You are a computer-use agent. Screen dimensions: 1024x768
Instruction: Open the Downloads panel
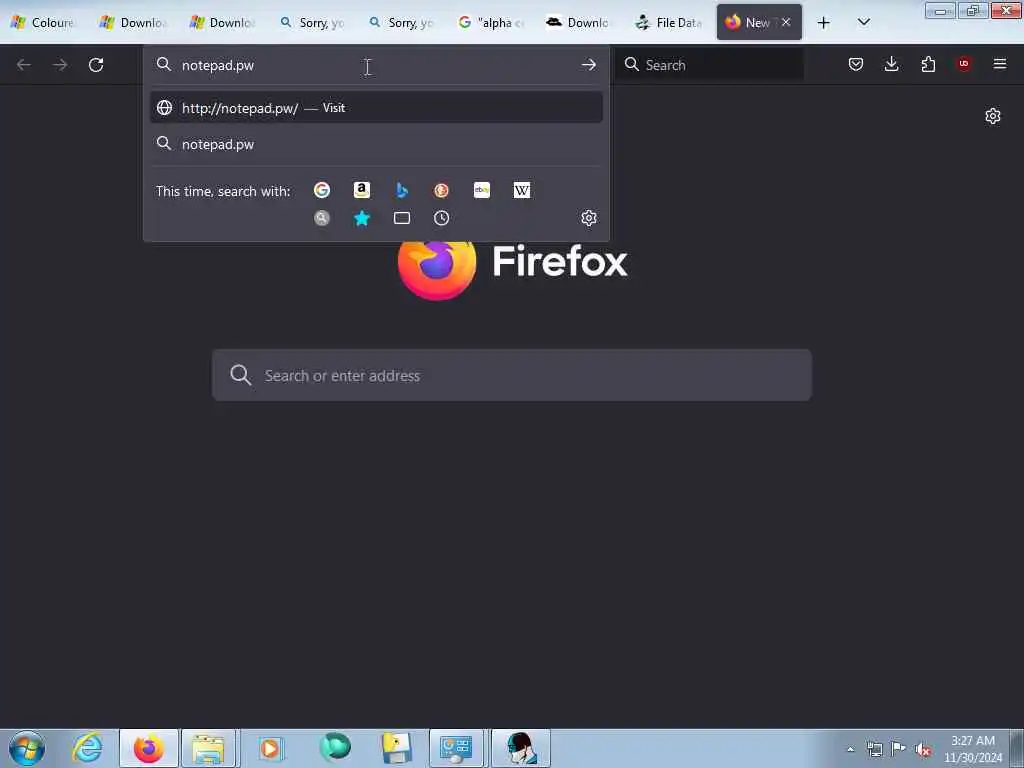(891, 64)
